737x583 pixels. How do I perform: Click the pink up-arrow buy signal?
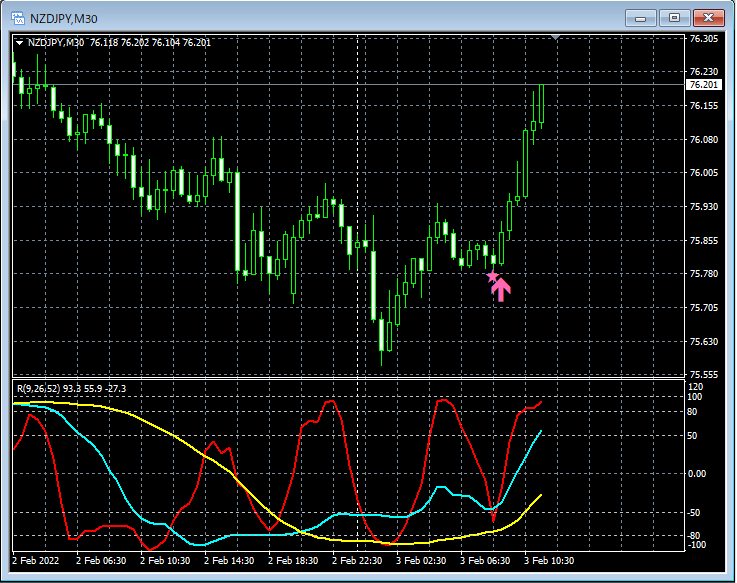[501, 289]
